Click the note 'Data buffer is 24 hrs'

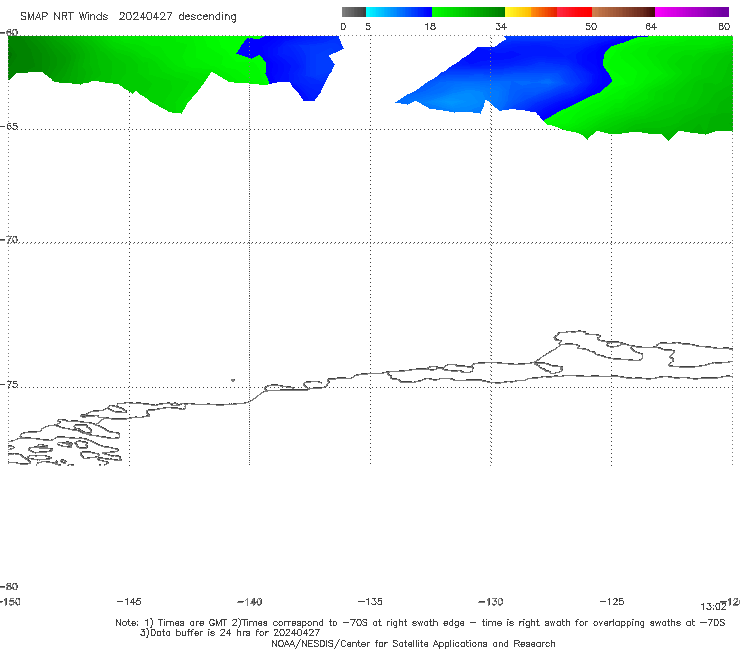tap(202, 633)
